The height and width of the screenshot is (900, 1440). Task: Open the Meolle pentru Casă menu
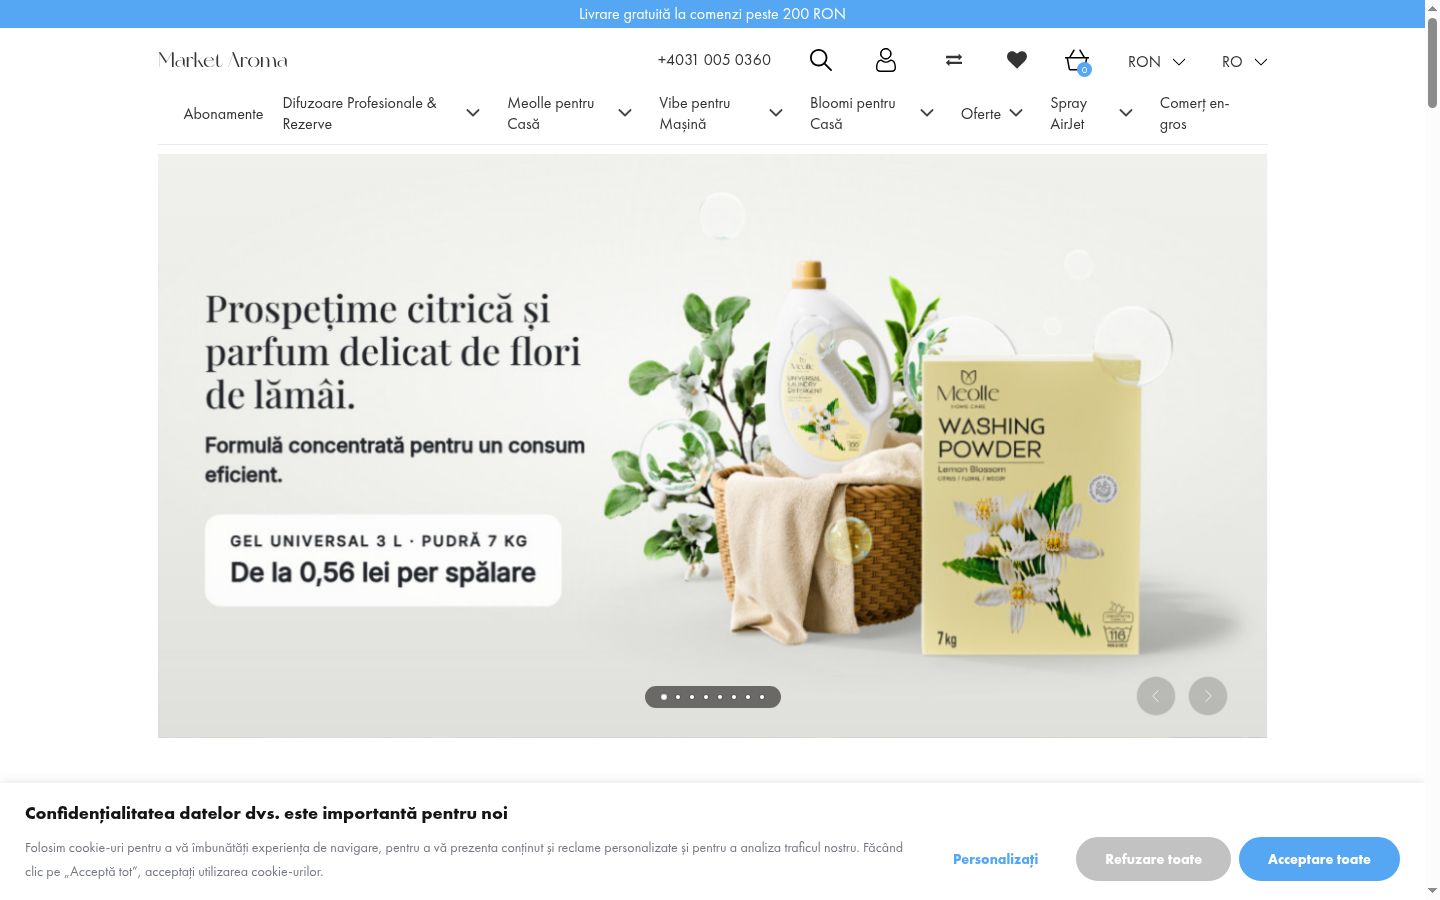point(551,113)
